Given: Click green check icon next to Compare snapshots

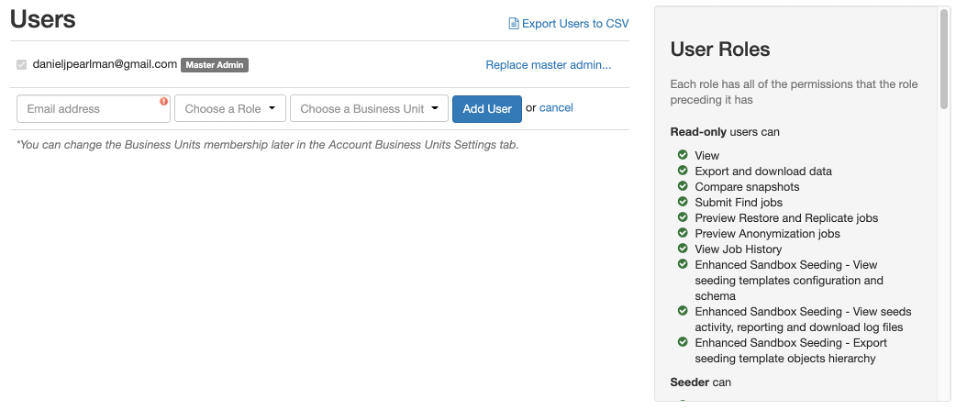Looking at the screenshot, I should tap(682, 186).
